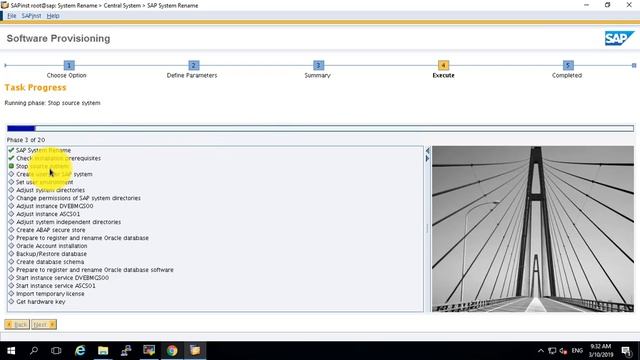Click running status icon beside Stop source system

tap(11, 166)
